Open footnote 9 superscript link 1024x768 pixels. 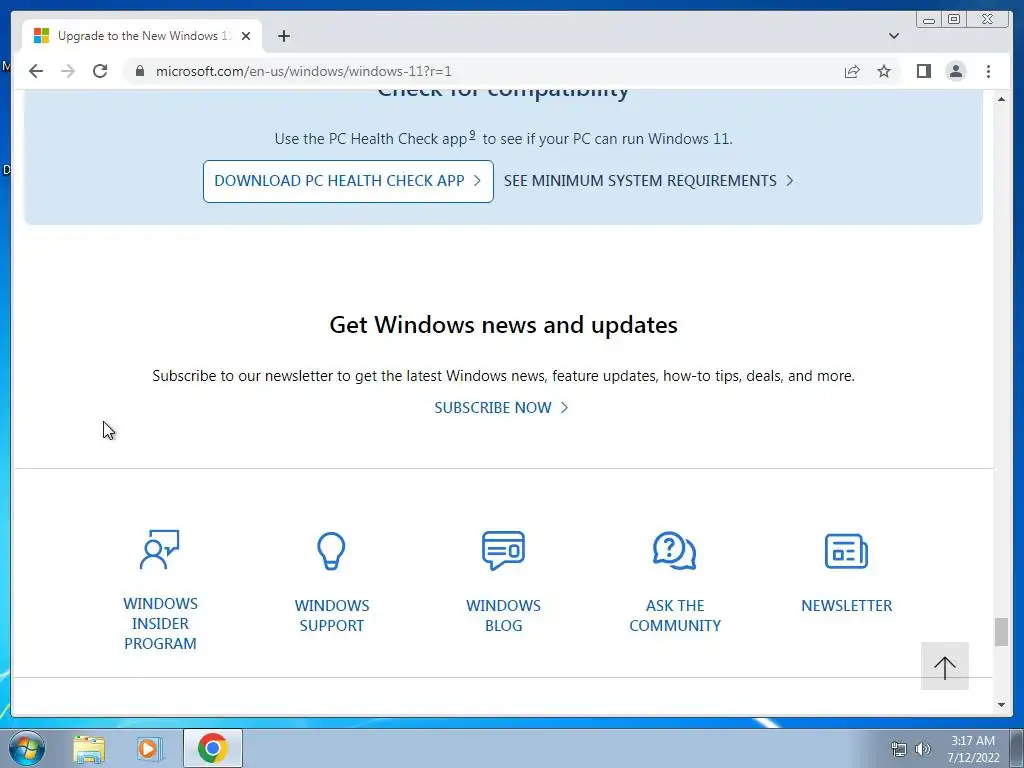coord(472,135)
